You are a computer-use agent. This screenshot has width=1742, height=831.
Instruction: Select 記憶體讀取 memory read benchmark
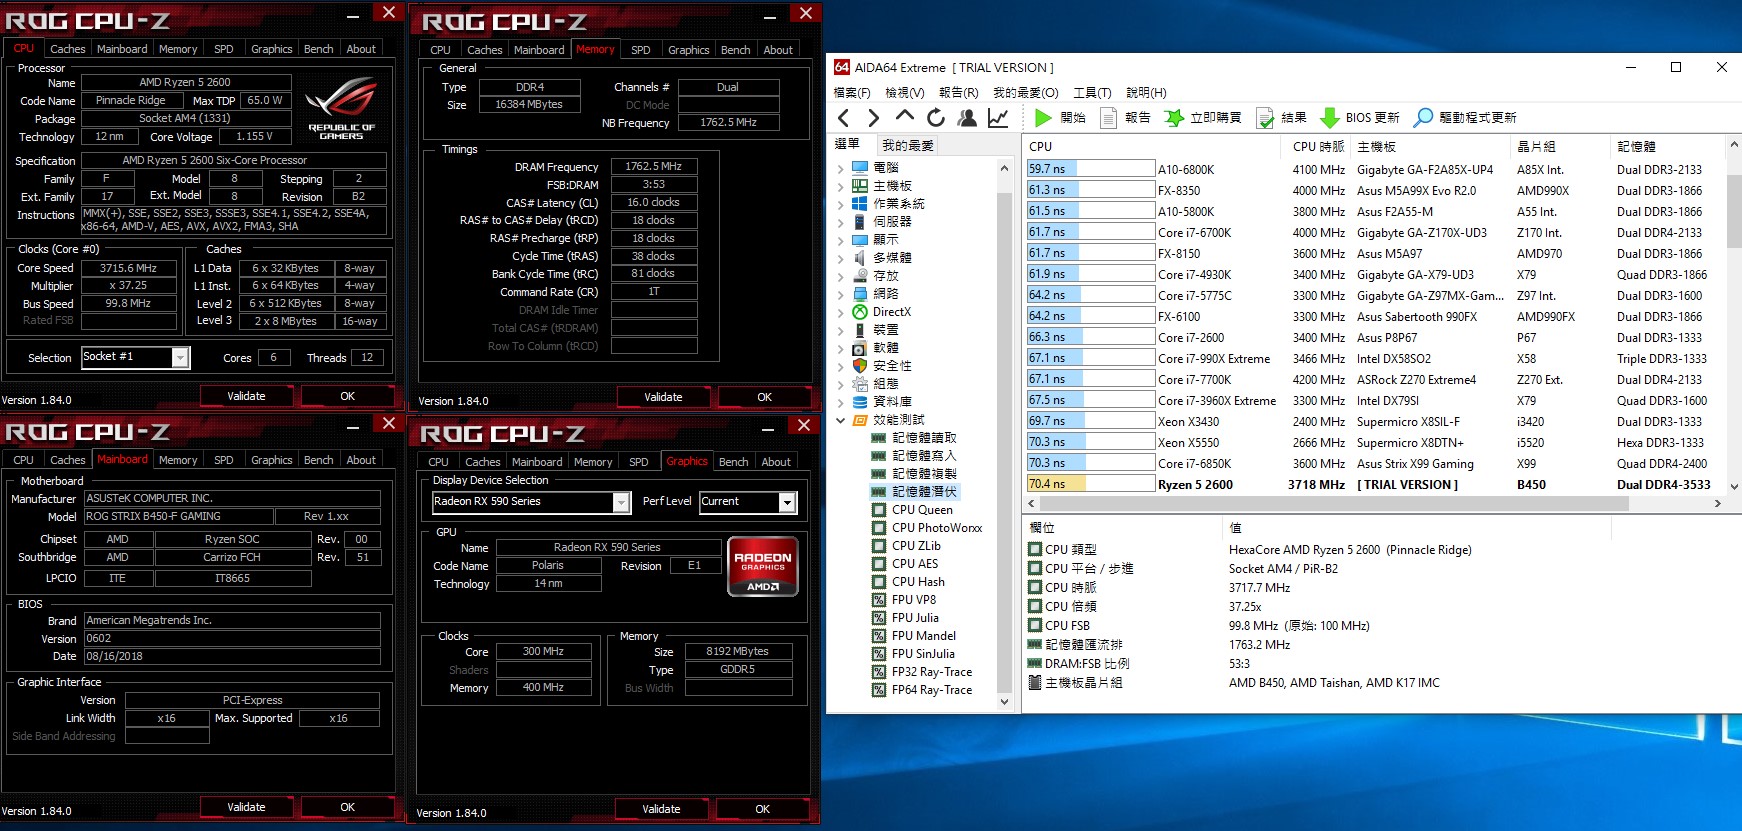tap(914, 438)
